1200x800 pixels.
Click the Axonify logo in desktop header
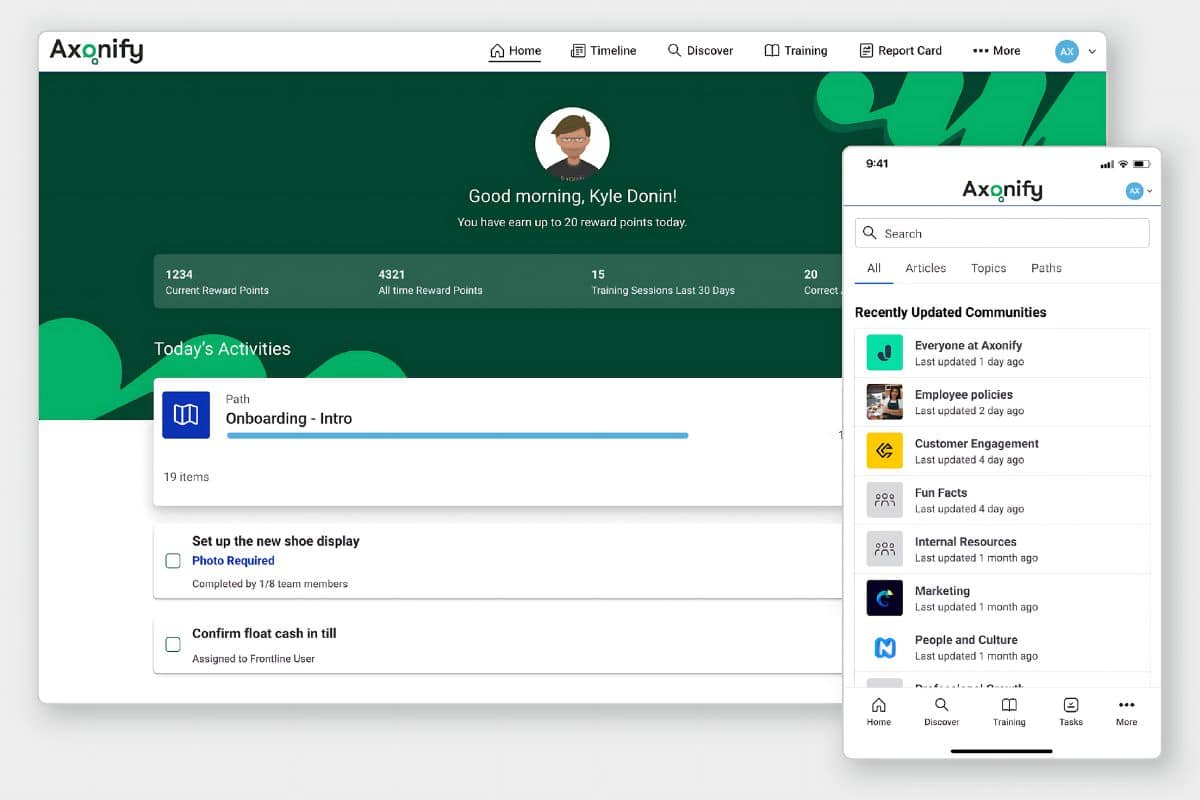(x=96, y=50)
